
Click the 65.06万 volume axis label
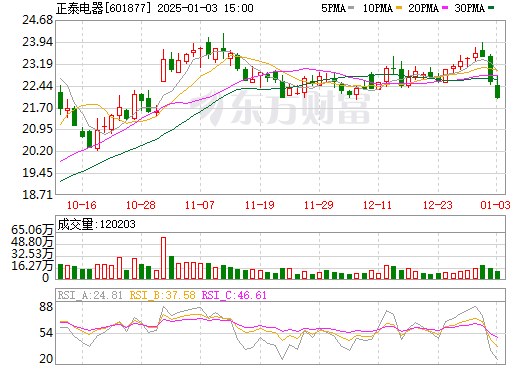coord(32,230)
